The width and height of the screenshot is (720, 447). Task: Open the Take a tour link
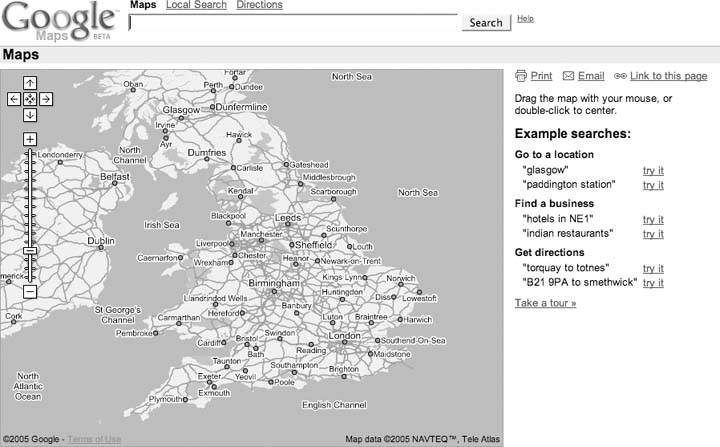pyautogui.click(x=545, y=303)
